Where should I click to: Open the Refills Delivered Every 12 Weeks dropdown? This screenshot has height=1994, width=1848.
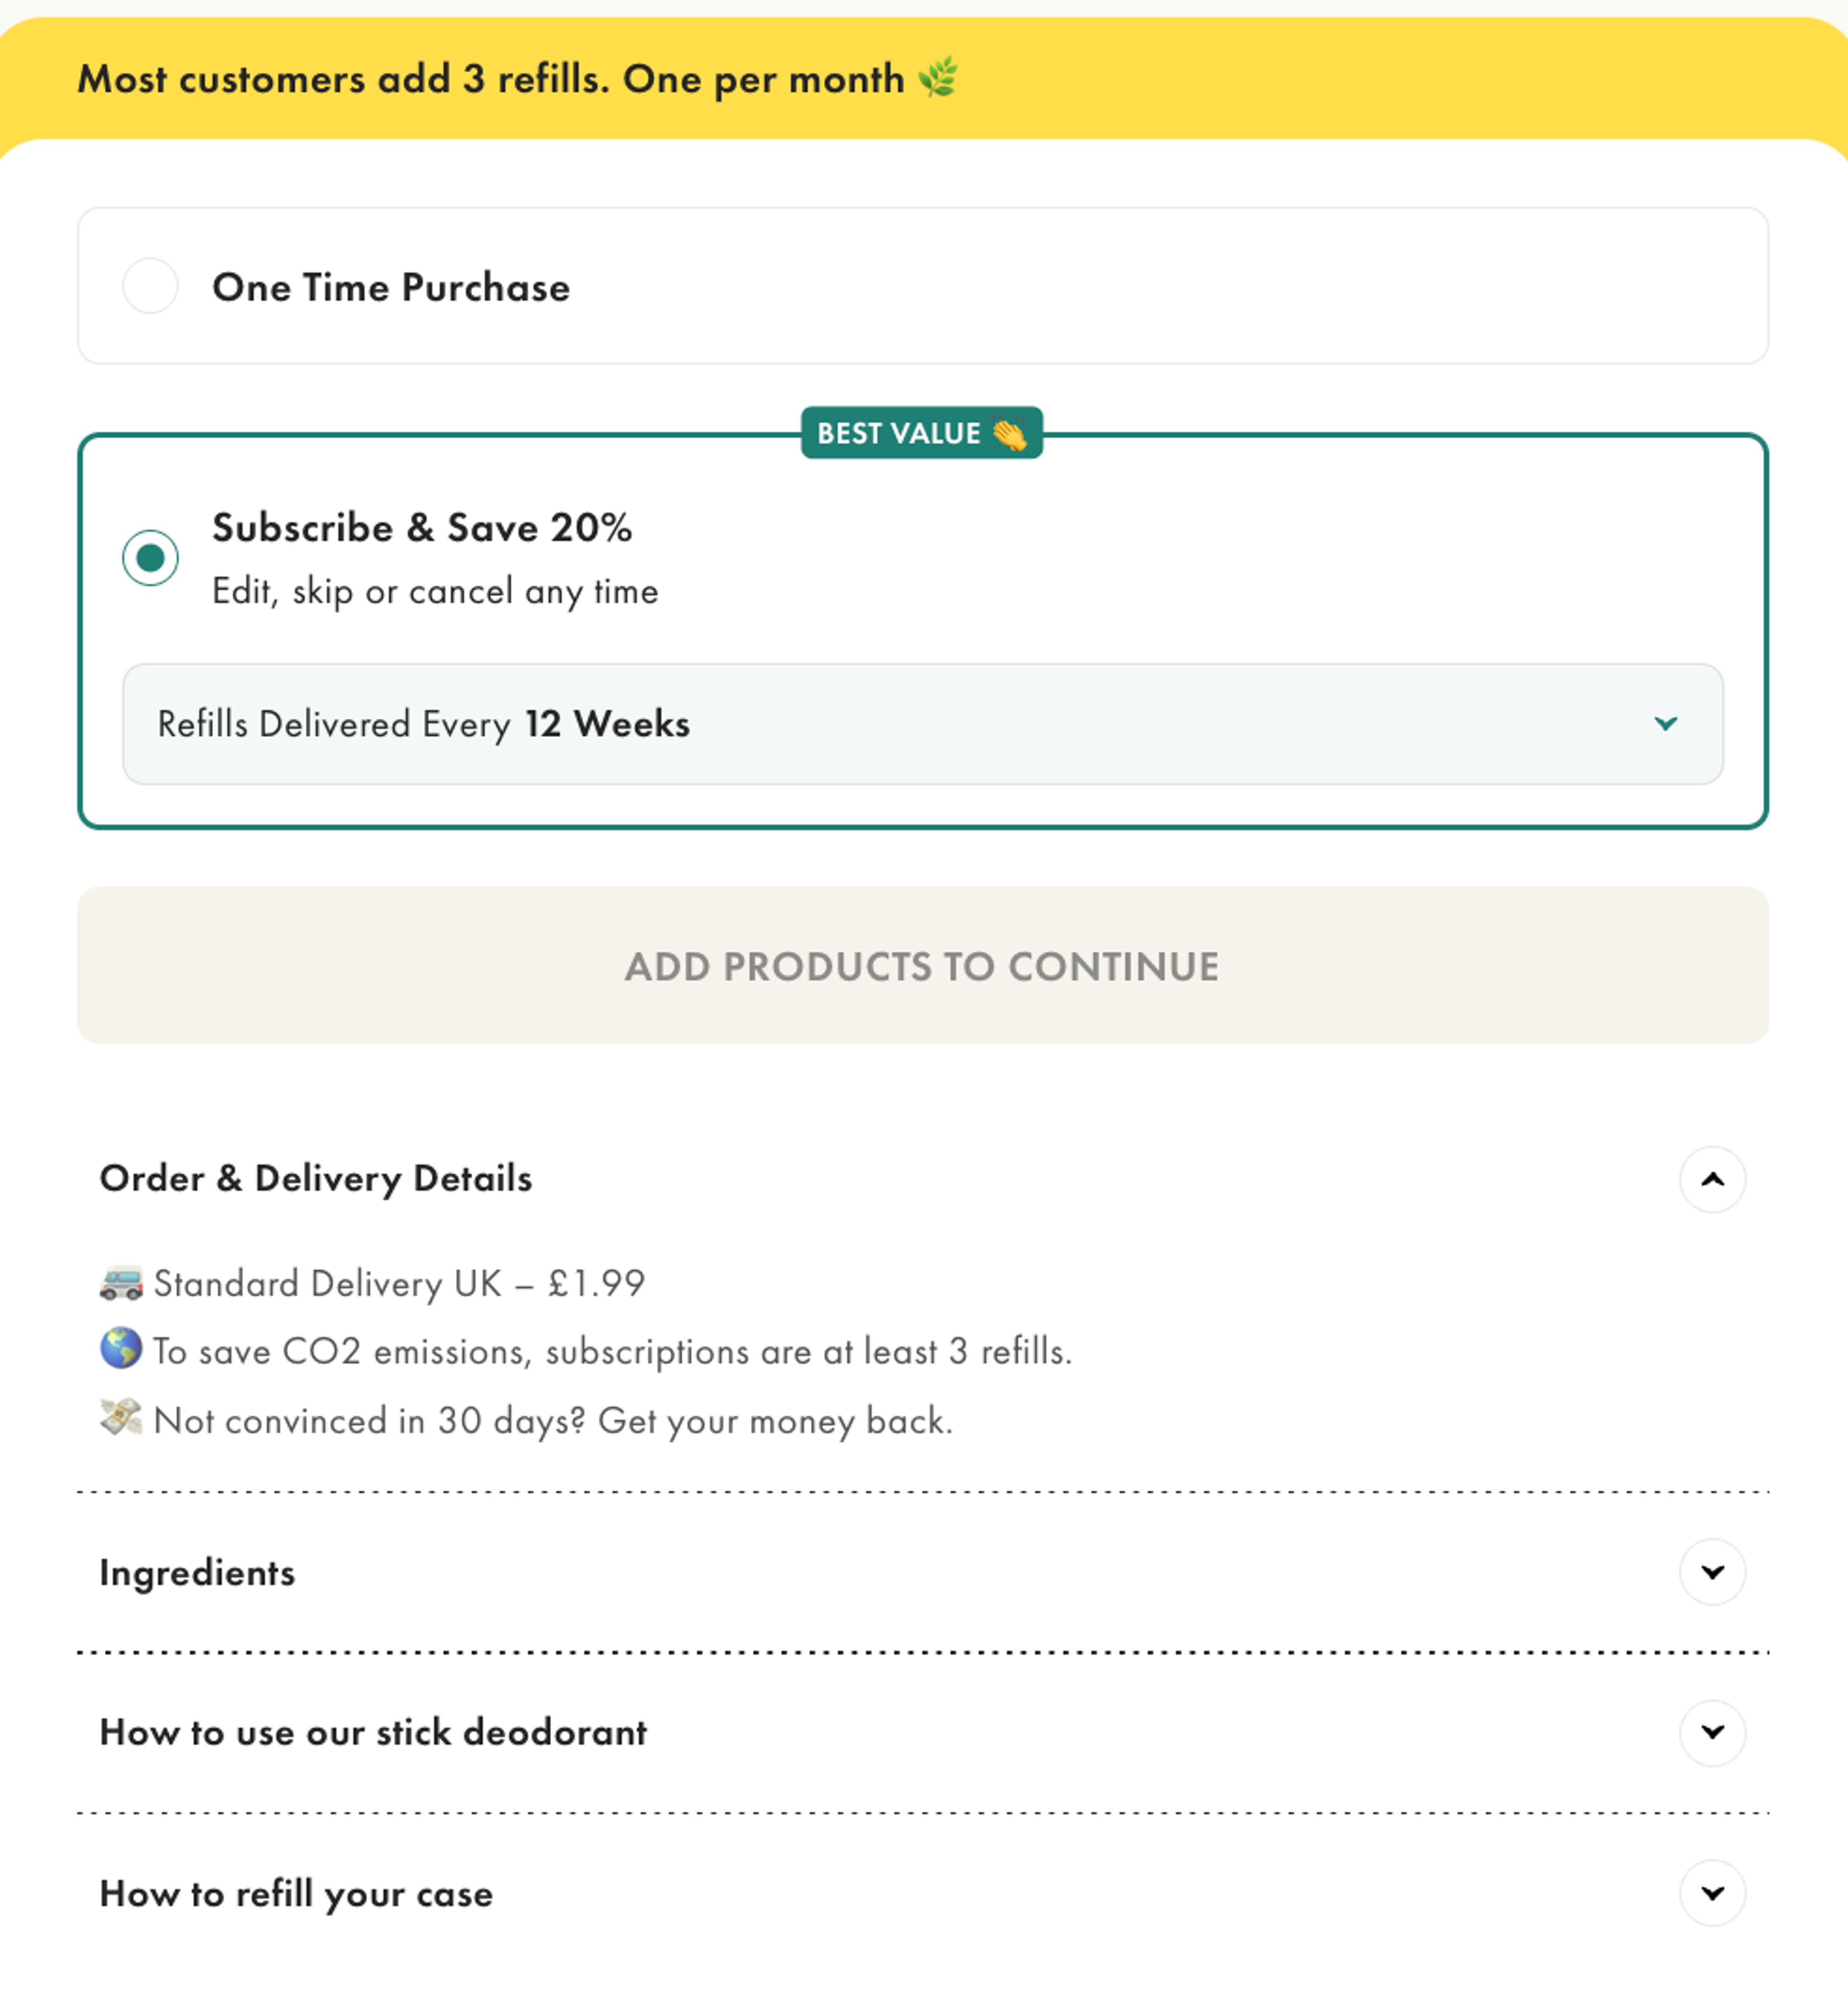click(922, 723)
